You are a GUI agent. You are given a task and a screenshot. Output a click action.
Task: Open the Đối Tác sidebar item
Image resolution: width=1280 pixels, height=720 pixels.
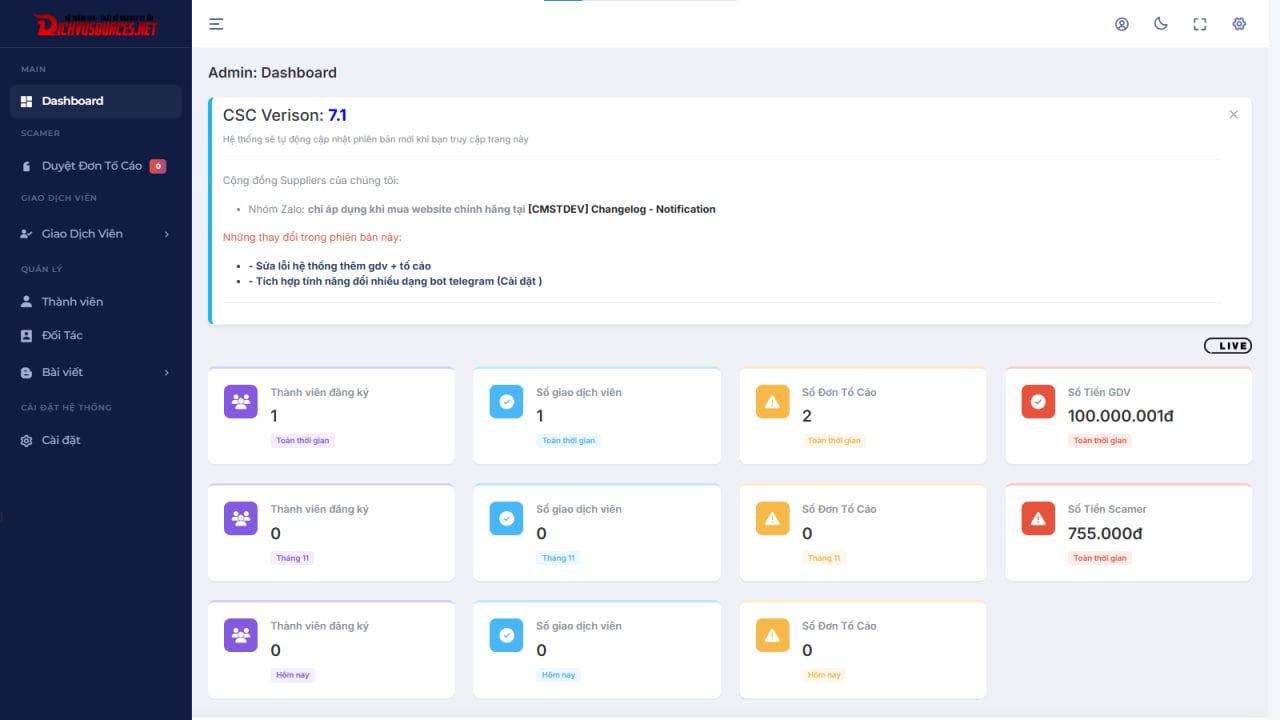pos(62,336)
